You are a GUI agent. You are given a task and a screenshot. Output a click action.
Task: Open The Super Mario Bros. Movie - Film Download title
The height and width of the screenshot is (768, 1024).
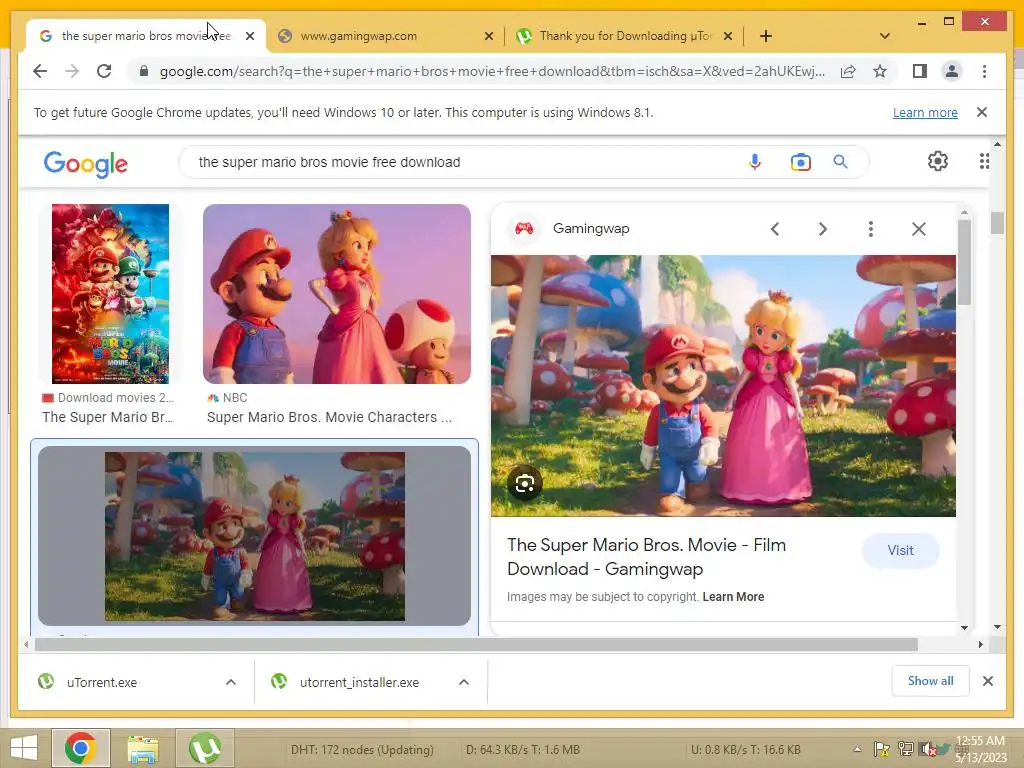pyautogui.click(x=647, y=557)
